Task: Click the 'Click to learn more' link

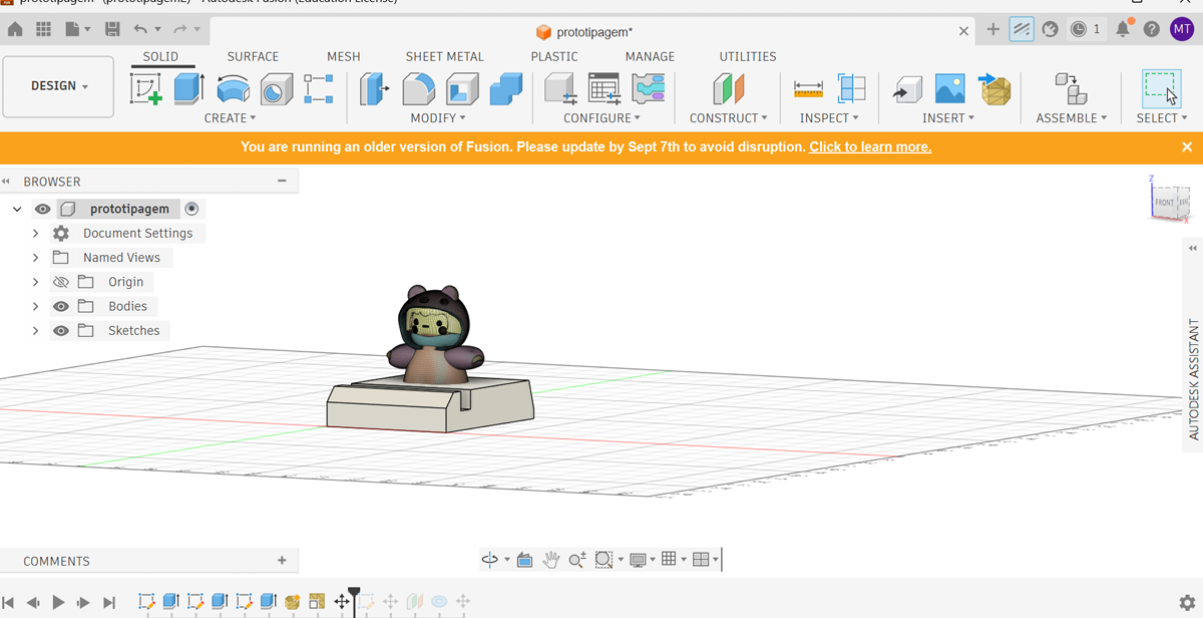Action: (870, 147)
